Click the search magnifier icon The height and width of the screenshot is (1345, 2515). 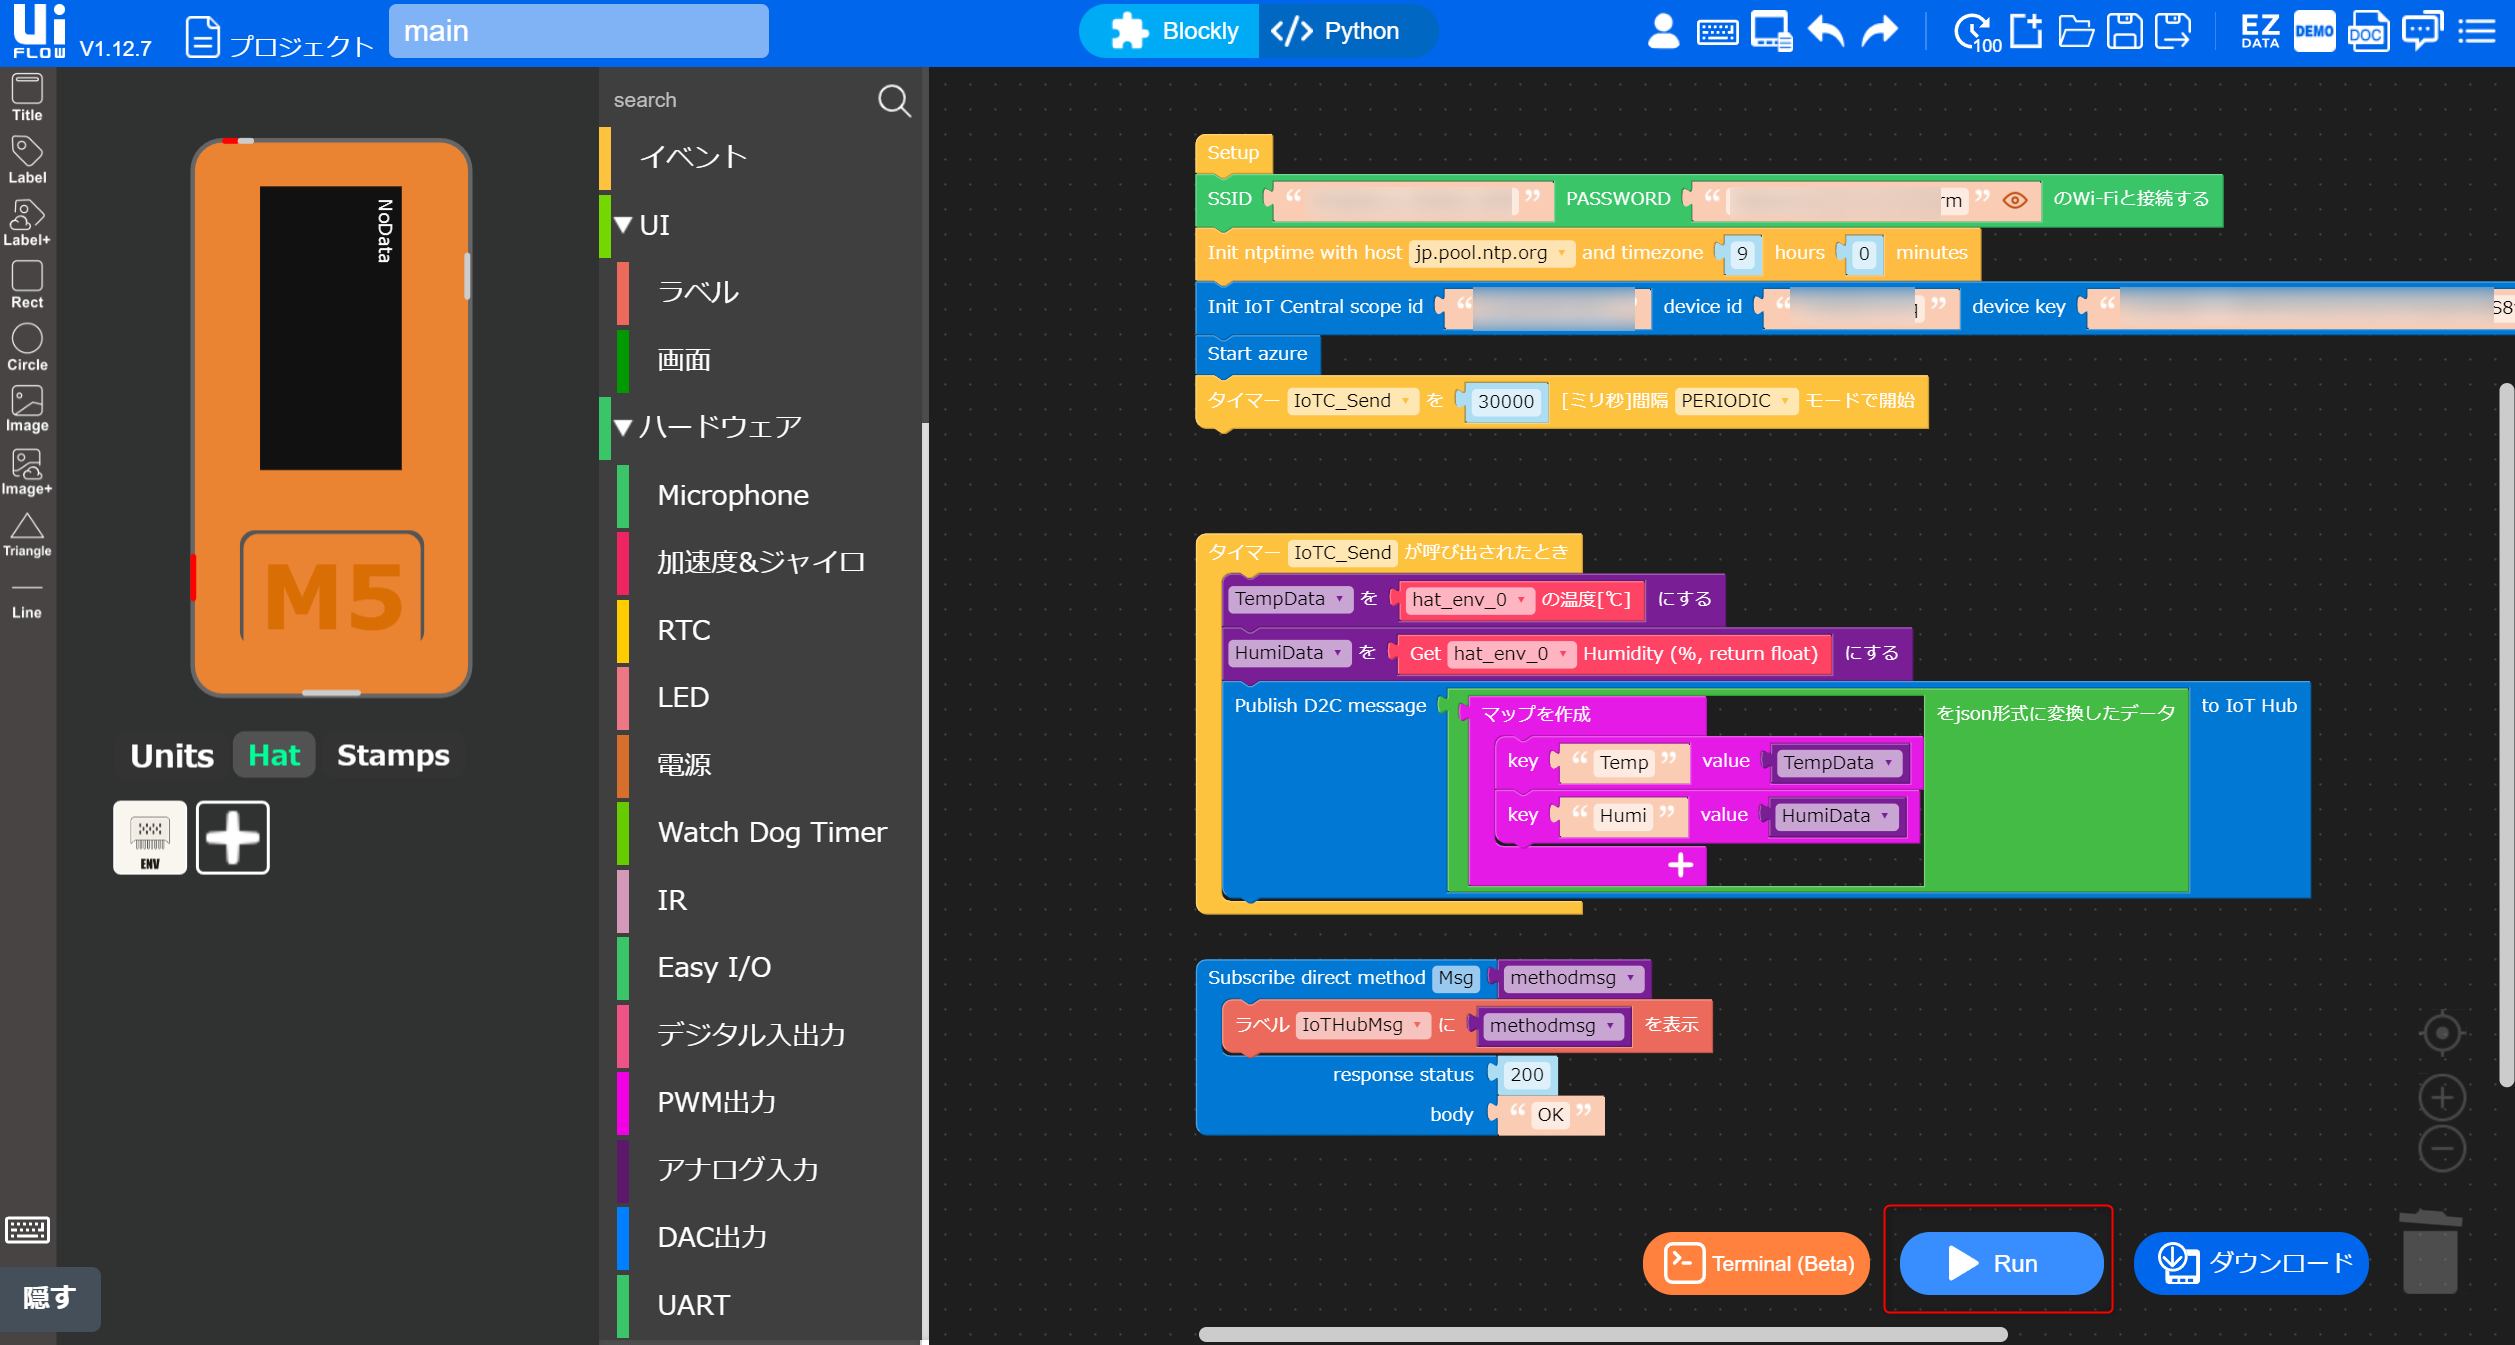893,100
